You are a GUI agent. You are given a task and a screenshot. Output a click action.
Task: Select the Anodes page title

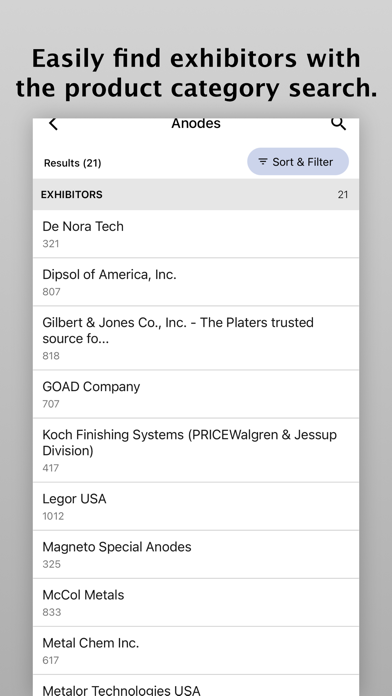click(196, 123)
